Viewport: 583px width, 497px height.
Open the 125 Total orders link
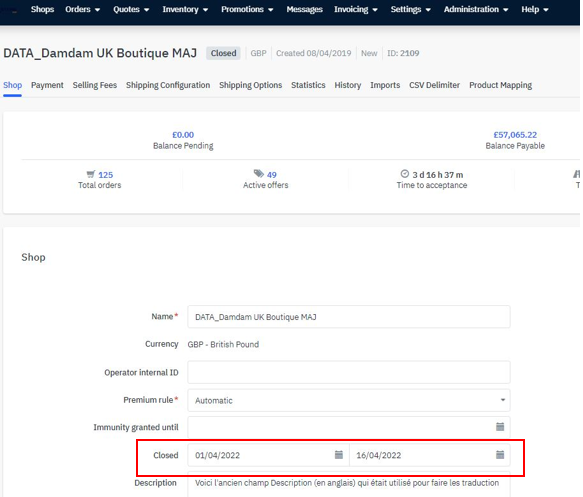tap(106, 175)
